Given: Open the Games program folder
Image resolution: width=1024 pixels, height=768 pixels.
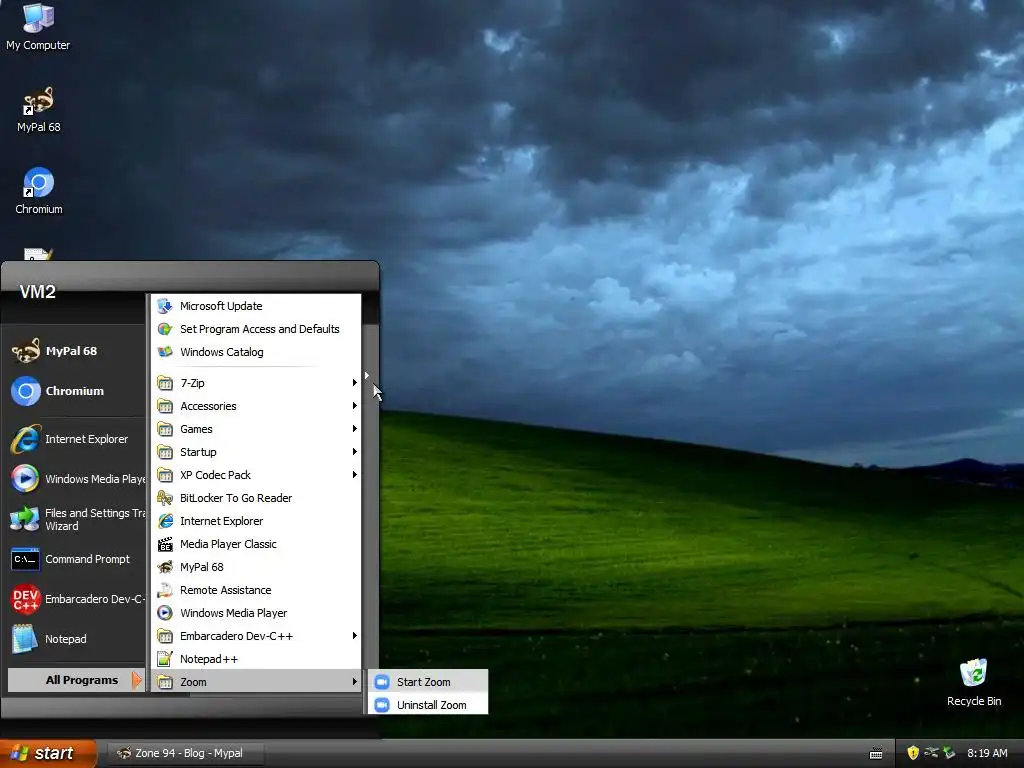Looking at the screenshot, I should (x=256, y=429).
